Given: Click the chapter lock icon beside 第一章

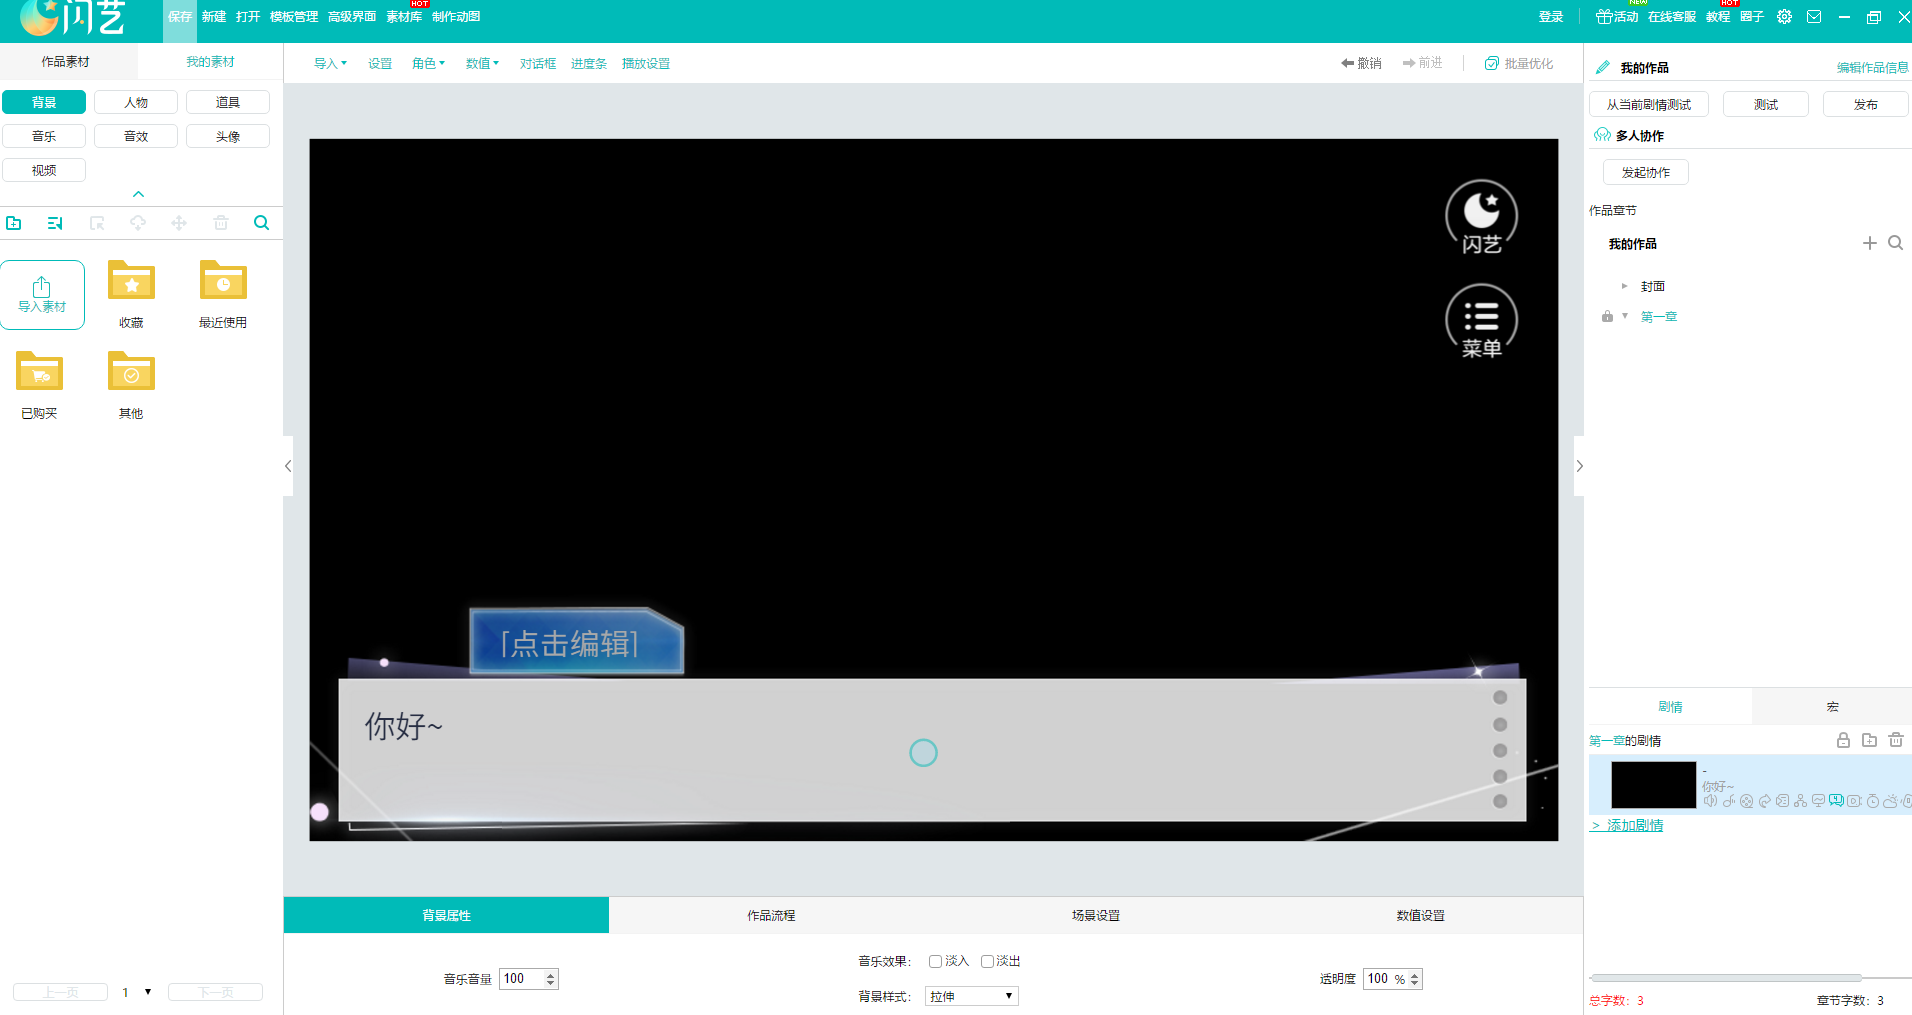Looking at the screenshot, I should pyautogui.click(x=1607, y=316).
